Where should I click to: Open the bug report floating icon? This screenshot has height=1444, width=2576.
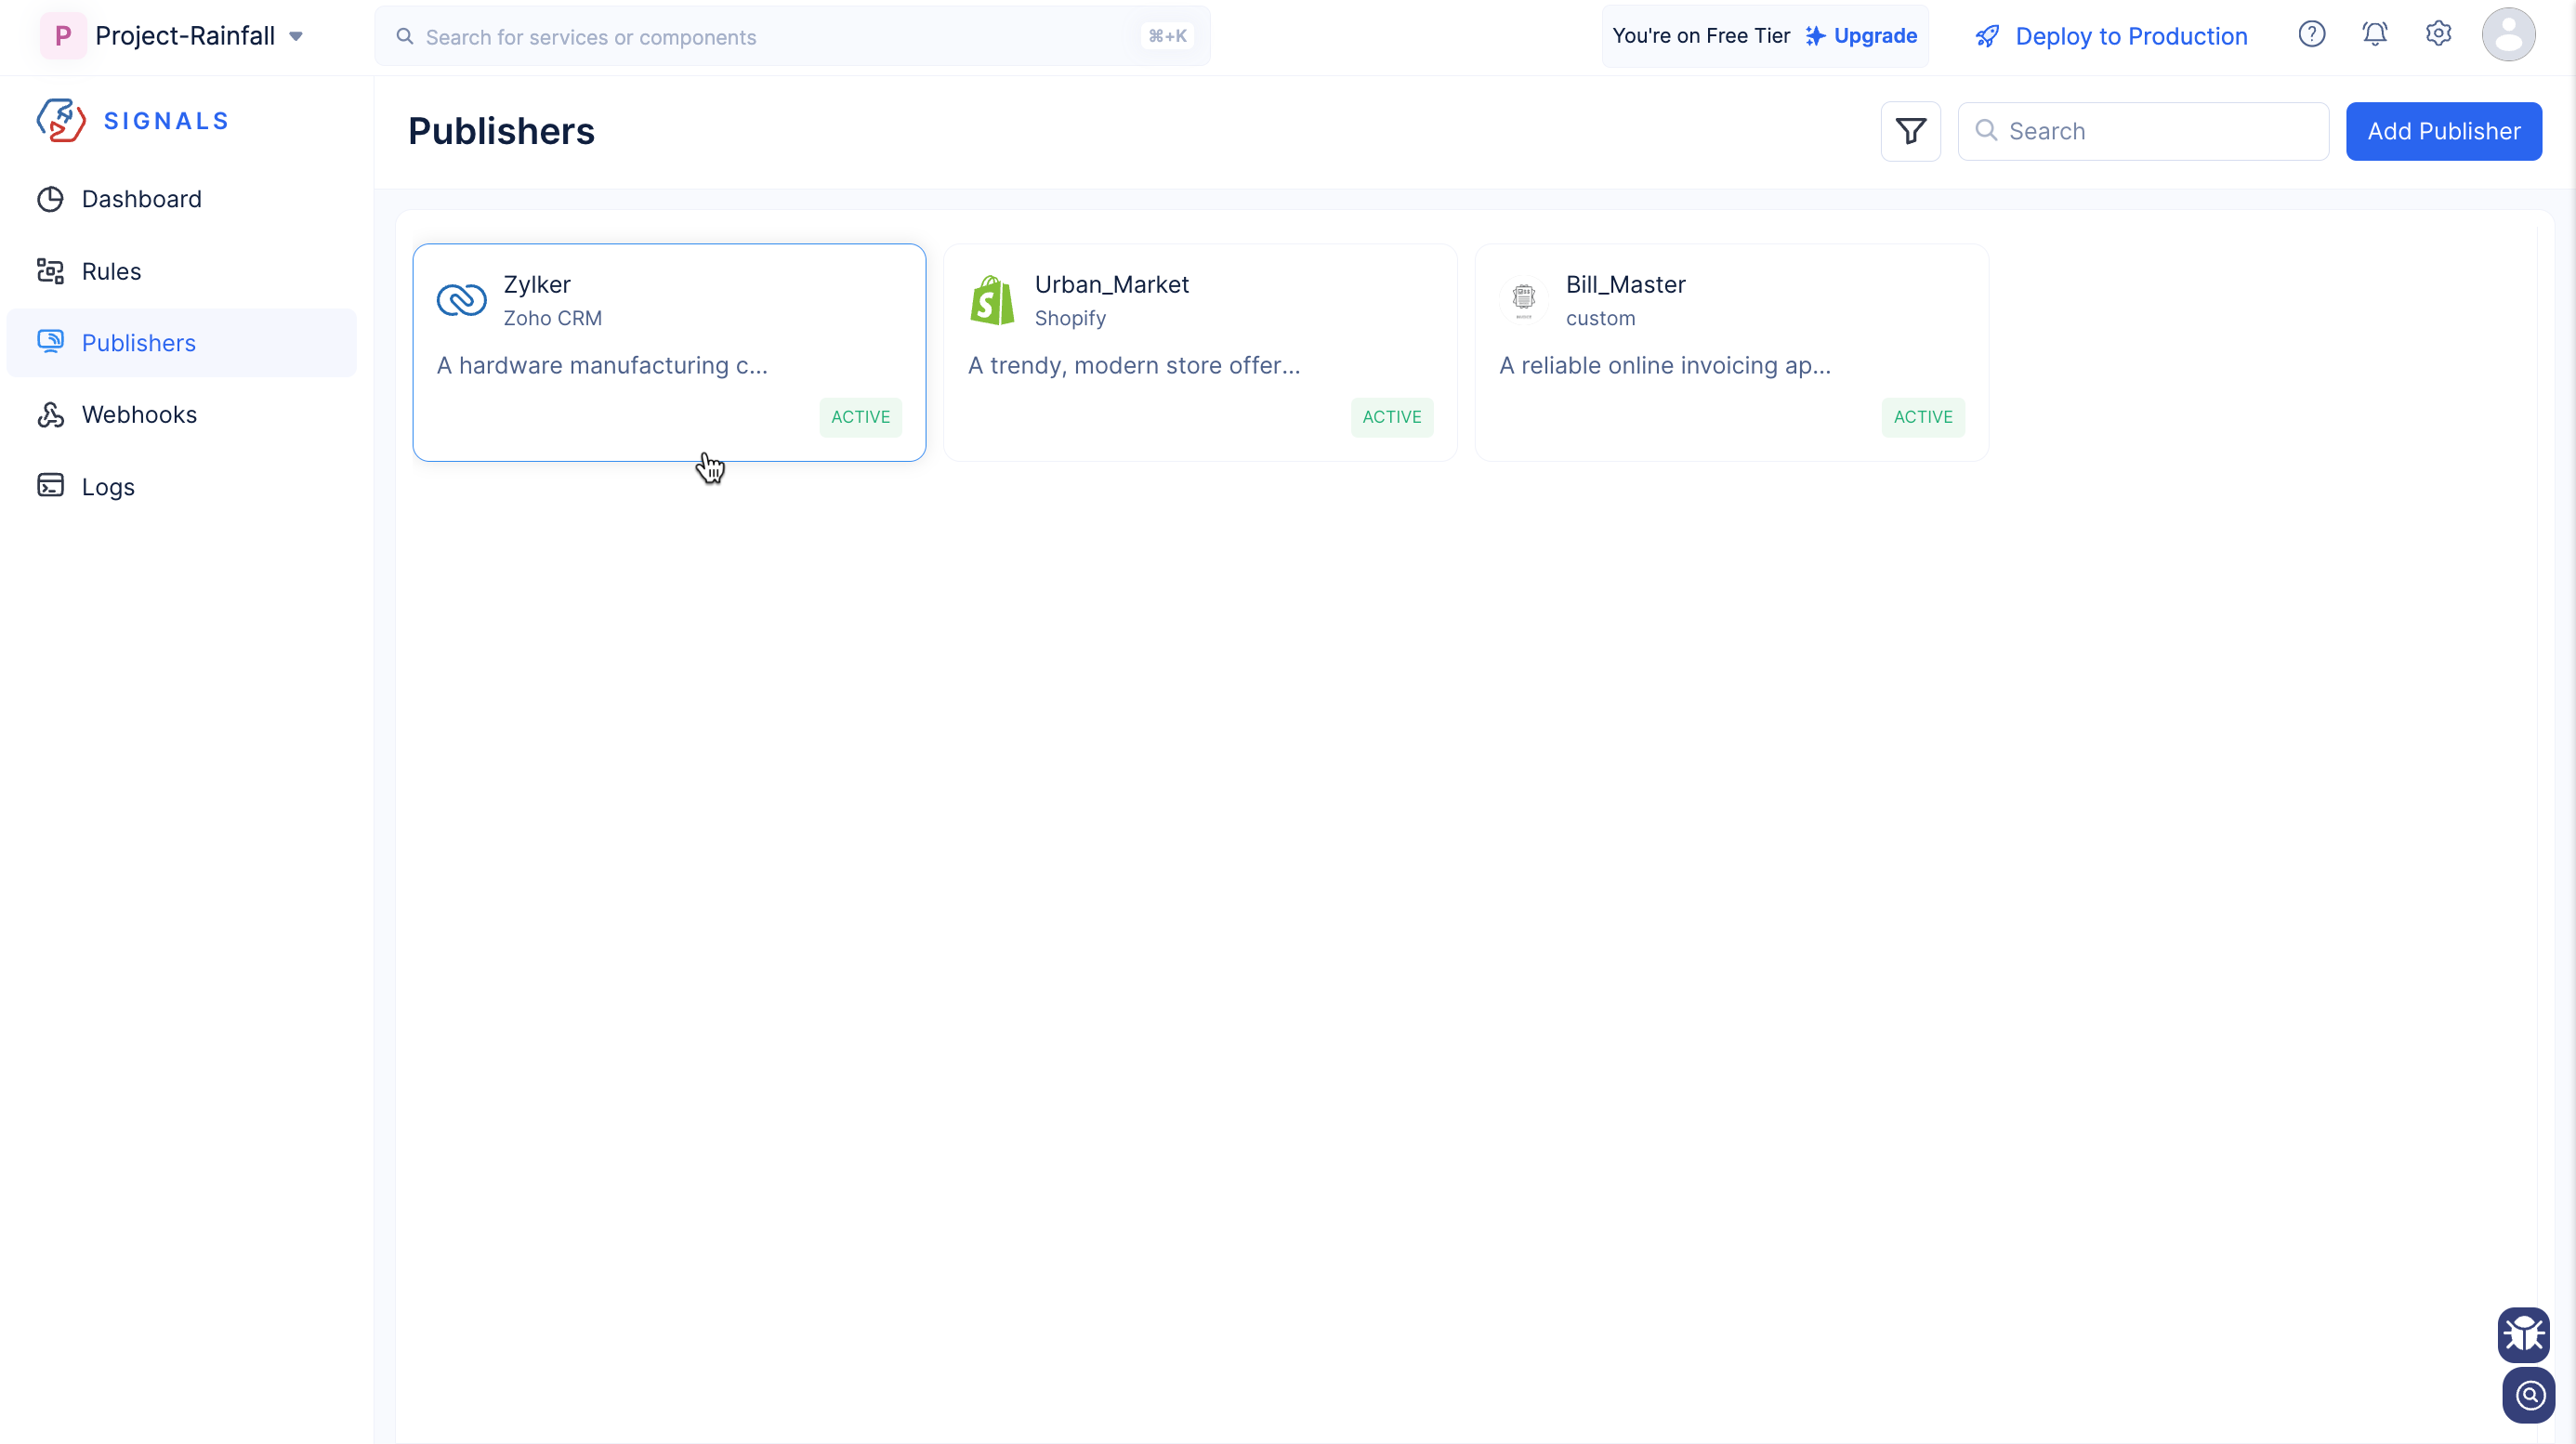[2523, 1334]
